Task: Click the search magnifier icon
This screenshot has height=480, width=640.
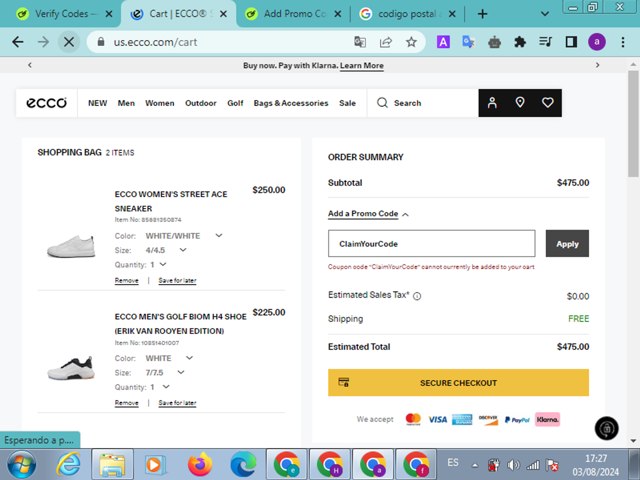Action: point(382,102)
